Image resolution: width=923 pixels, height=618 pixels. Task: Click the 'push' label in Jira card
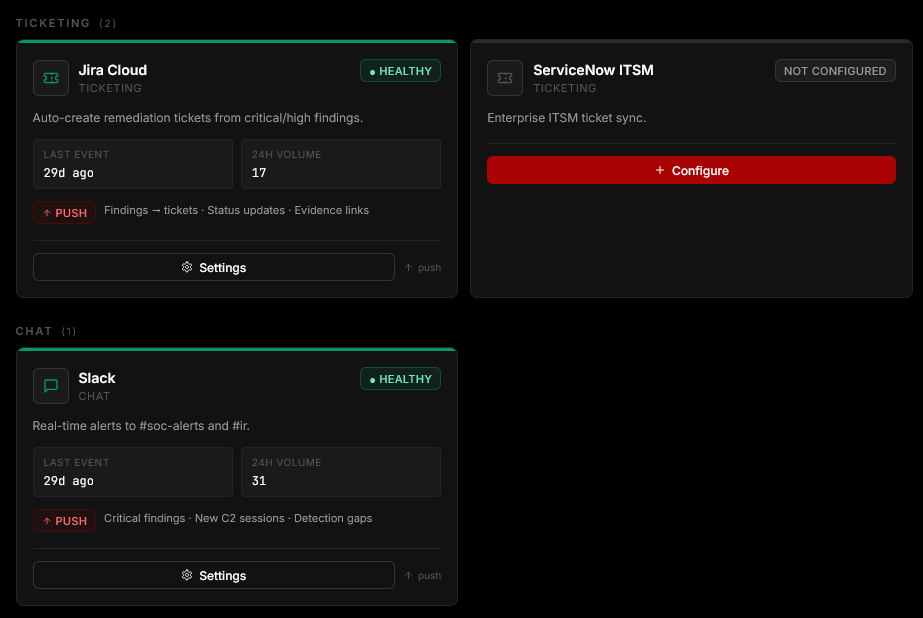[429, 267]
